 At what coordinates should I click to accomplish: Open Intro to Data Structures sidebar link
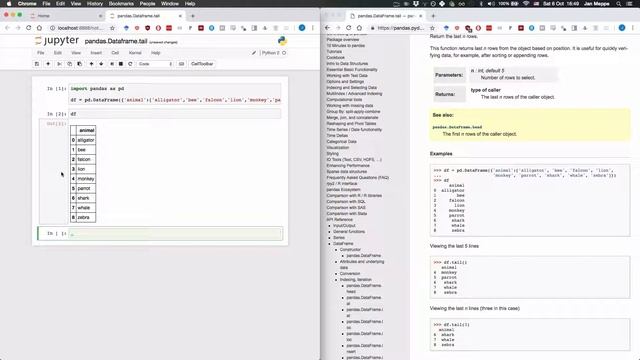pyautogui.click(x=347, y=64)
